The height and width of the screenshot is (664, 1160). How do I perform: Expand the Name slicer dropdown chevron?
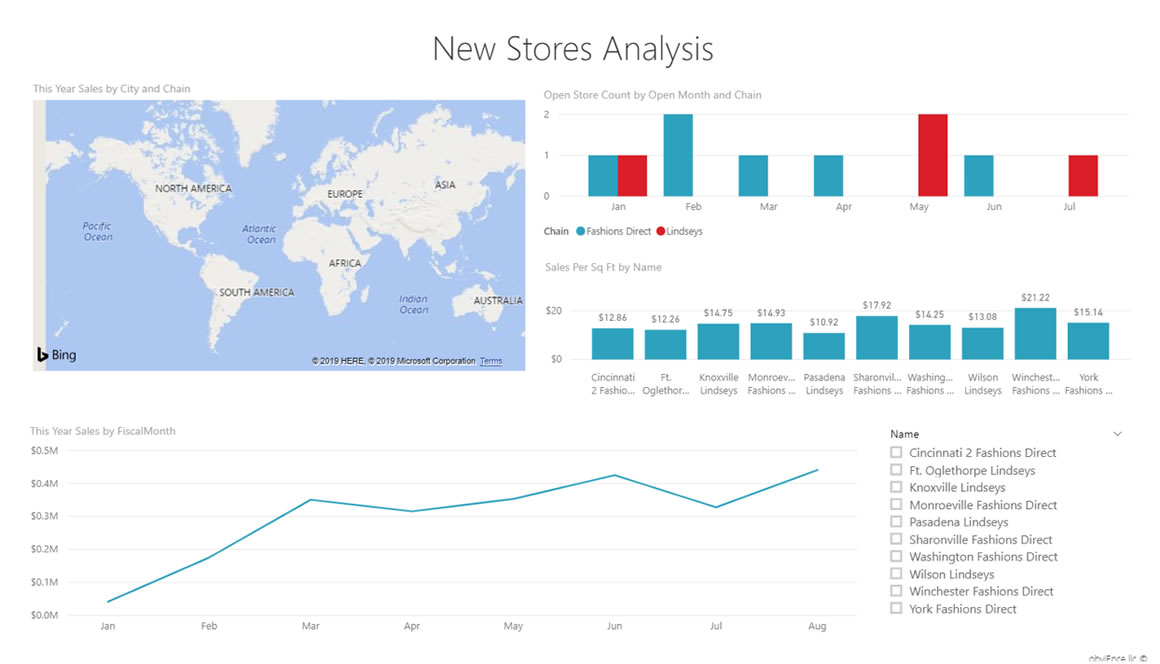point(1117,434)
